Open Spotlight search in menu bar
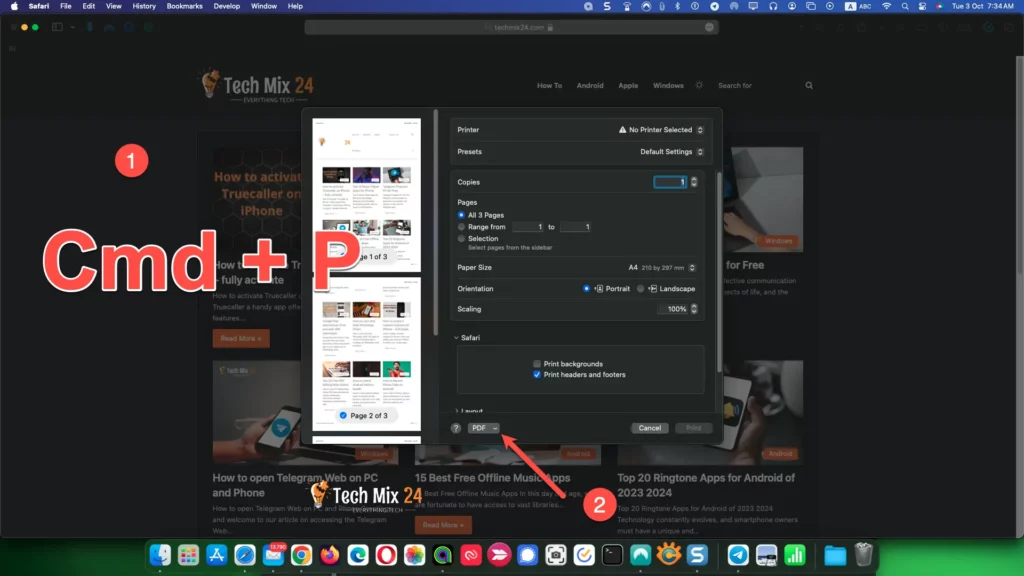 tap(904, 6)
